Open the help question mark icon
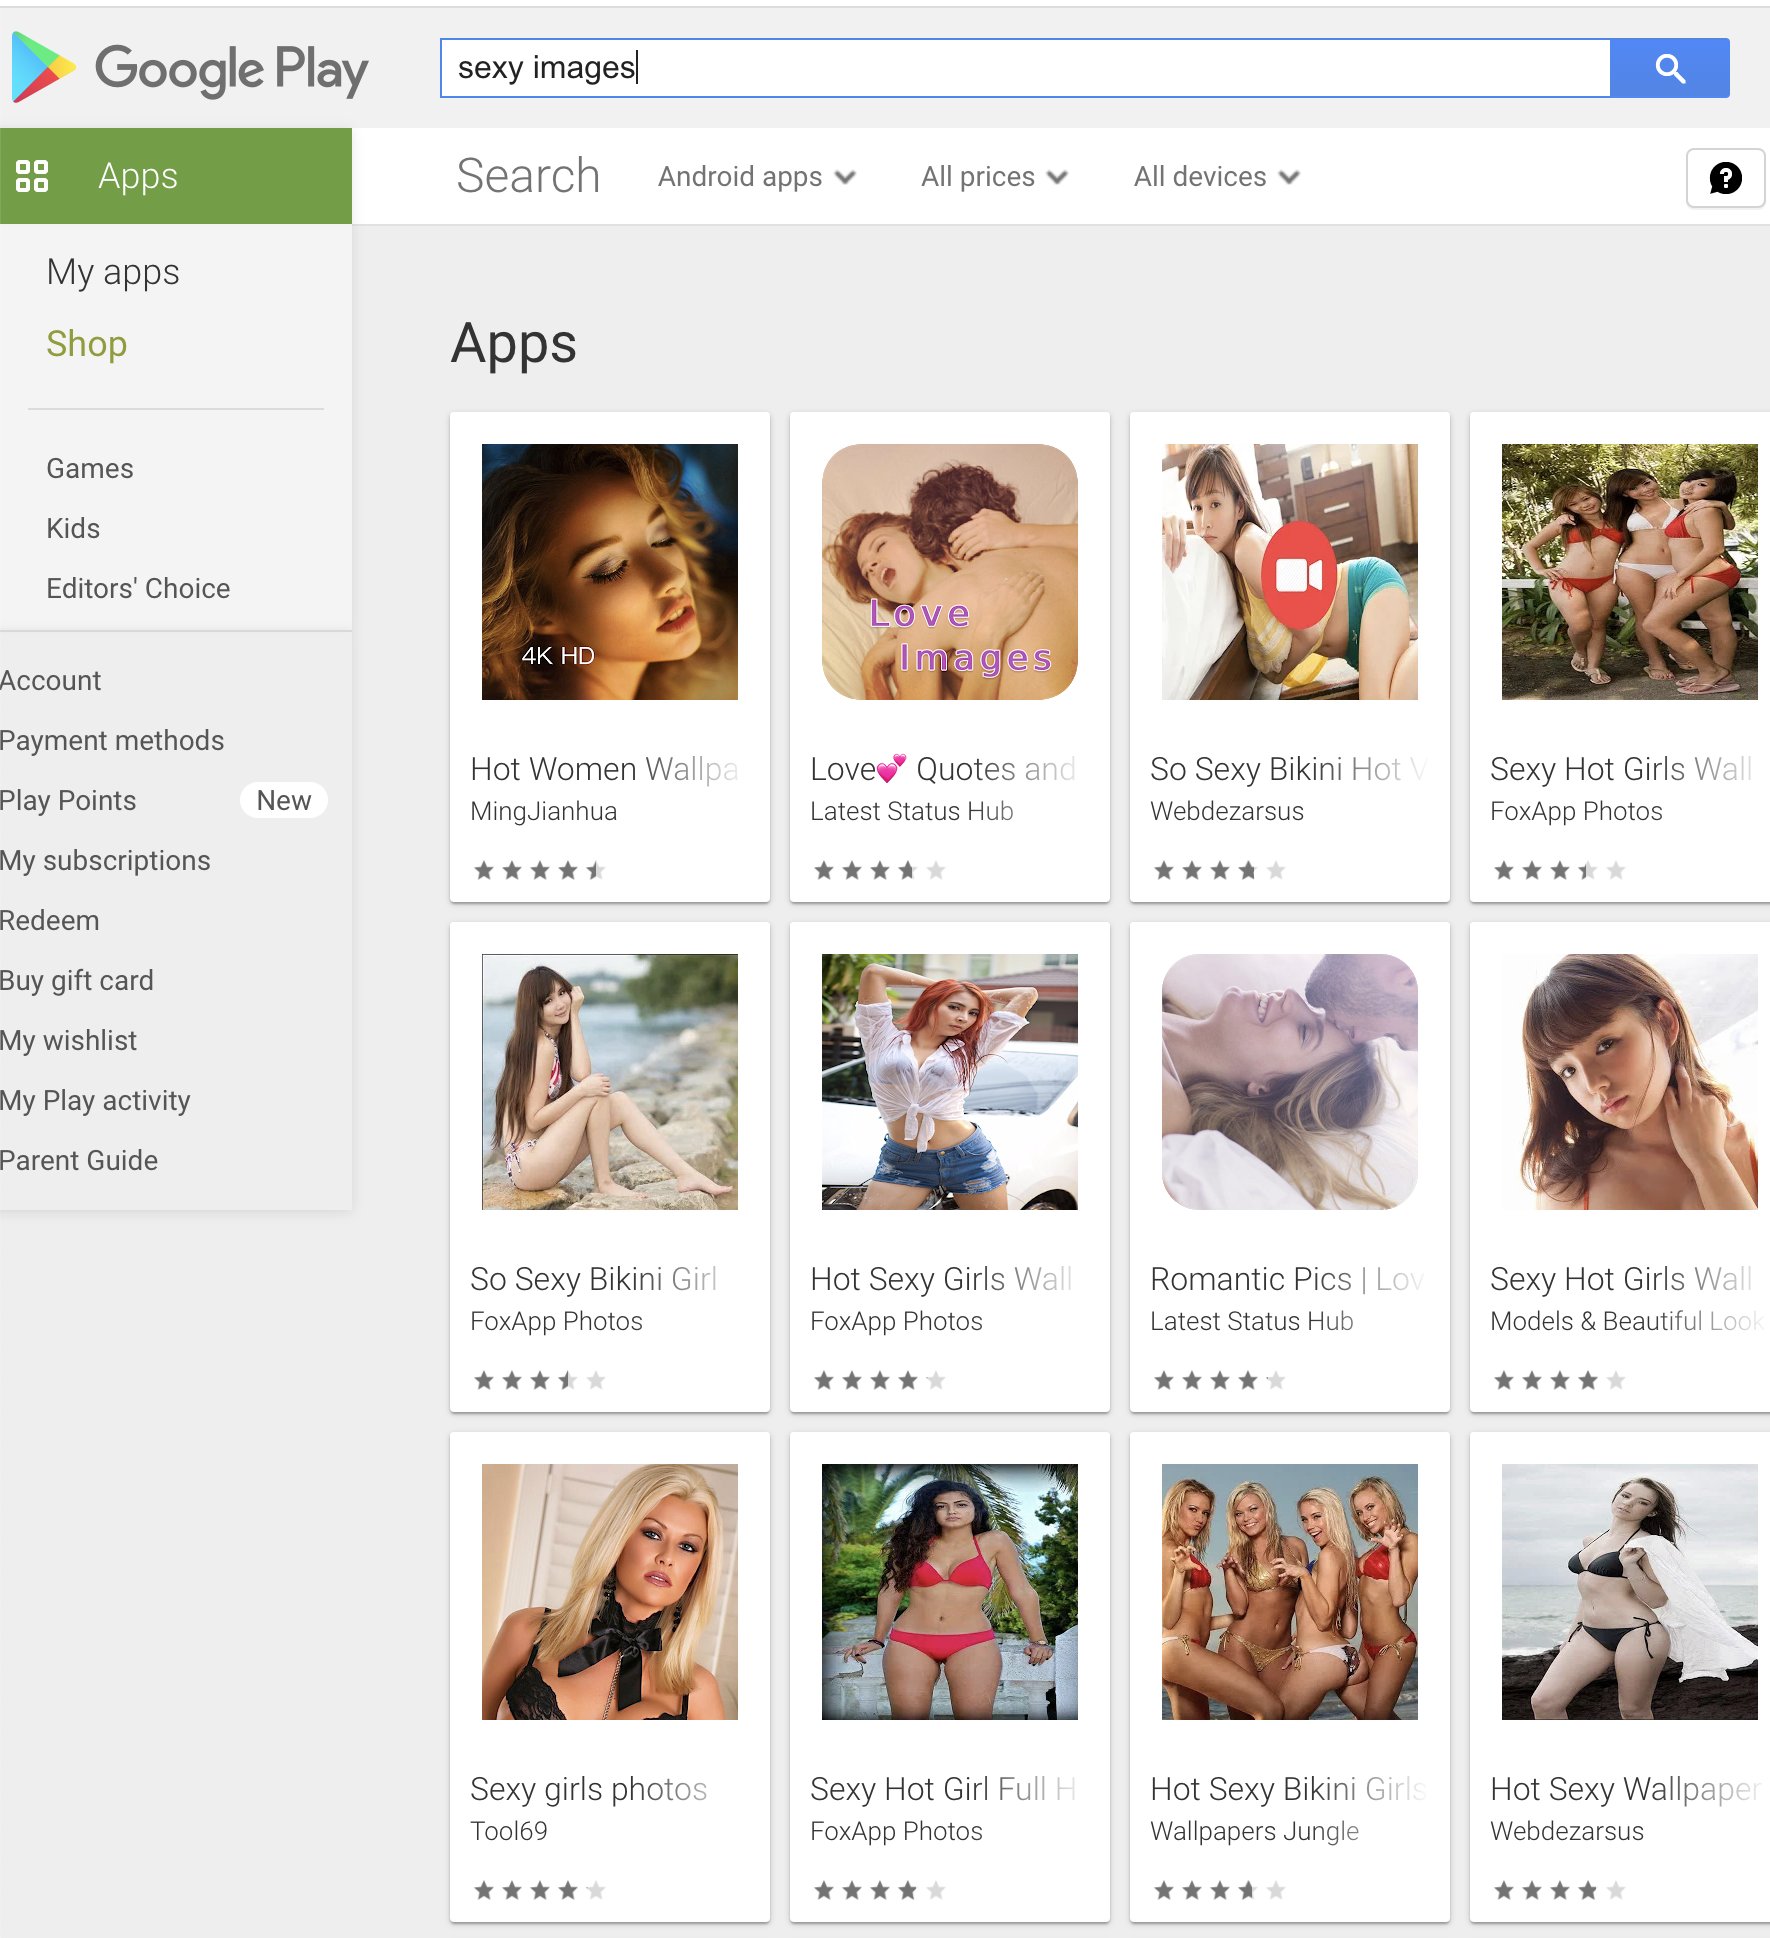This screenshot has height=1938, width=1770. click(1725, 178)
